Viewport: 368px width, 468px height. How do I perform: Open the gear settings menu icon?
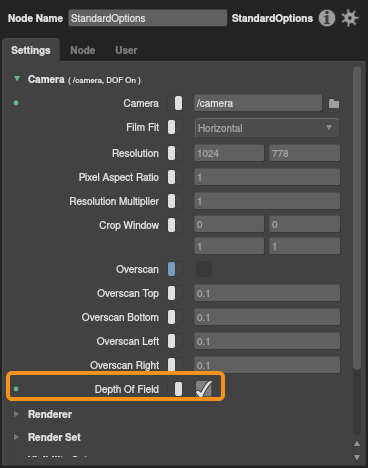[x=350, y=18]
